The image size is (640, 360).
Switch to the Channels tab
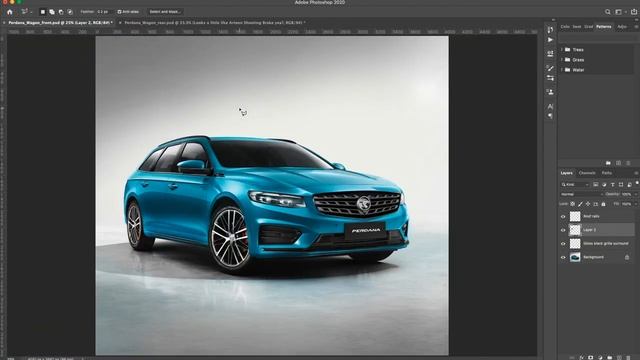[587, 173]
